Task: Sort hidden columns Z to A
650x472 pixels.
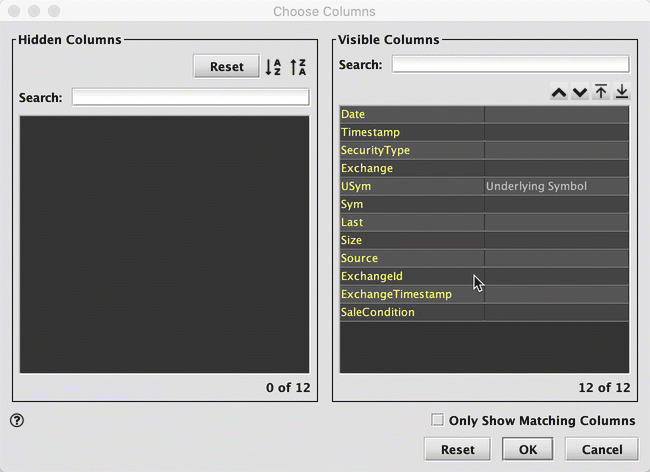Action: (297, 67)
